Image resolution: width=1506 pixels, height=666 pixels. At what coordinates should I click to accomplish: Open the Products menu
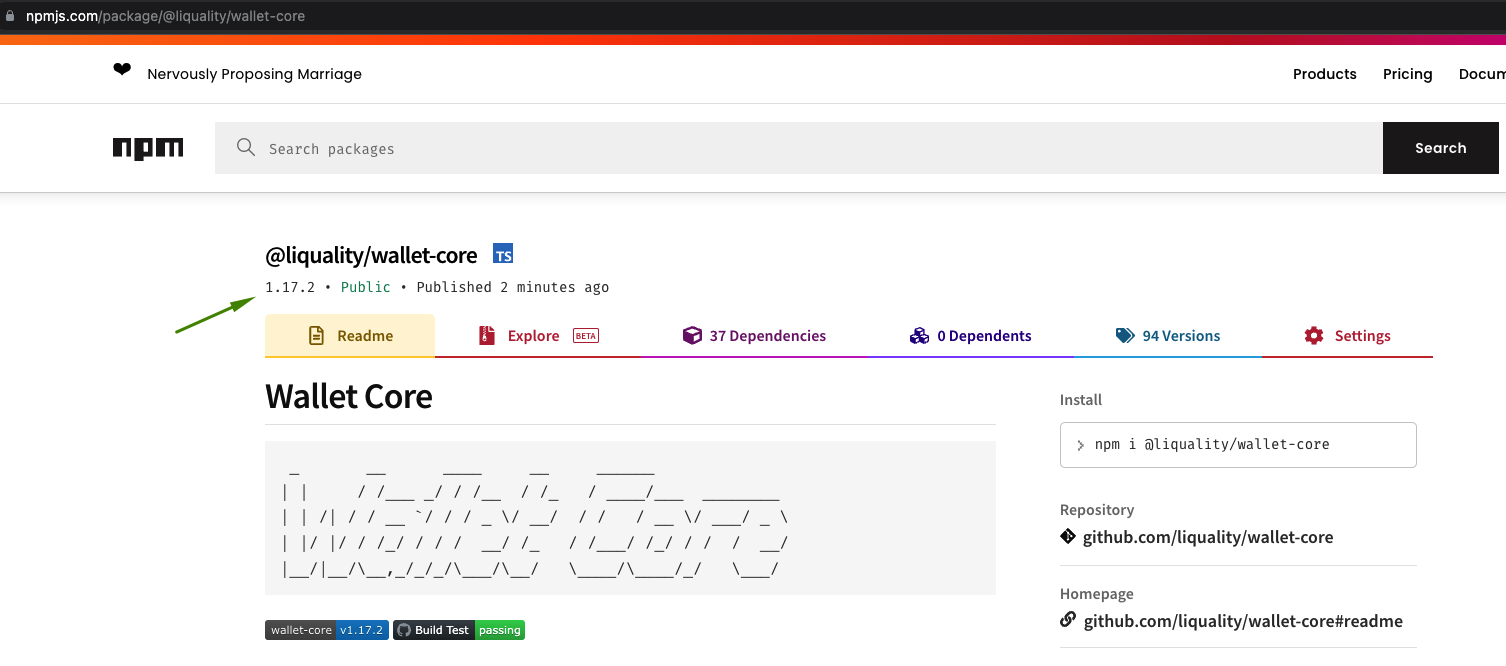pos(1325,74)
